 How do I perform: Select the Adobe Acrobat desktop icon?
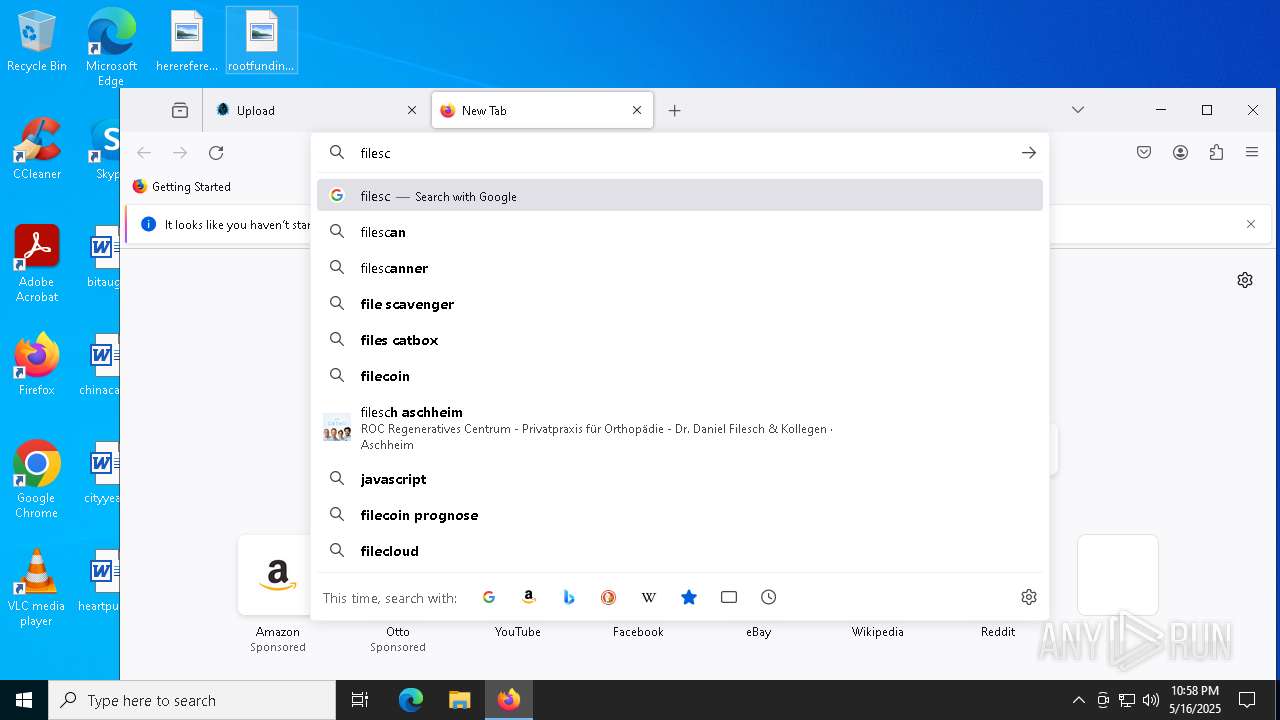(x=37, y=264)
